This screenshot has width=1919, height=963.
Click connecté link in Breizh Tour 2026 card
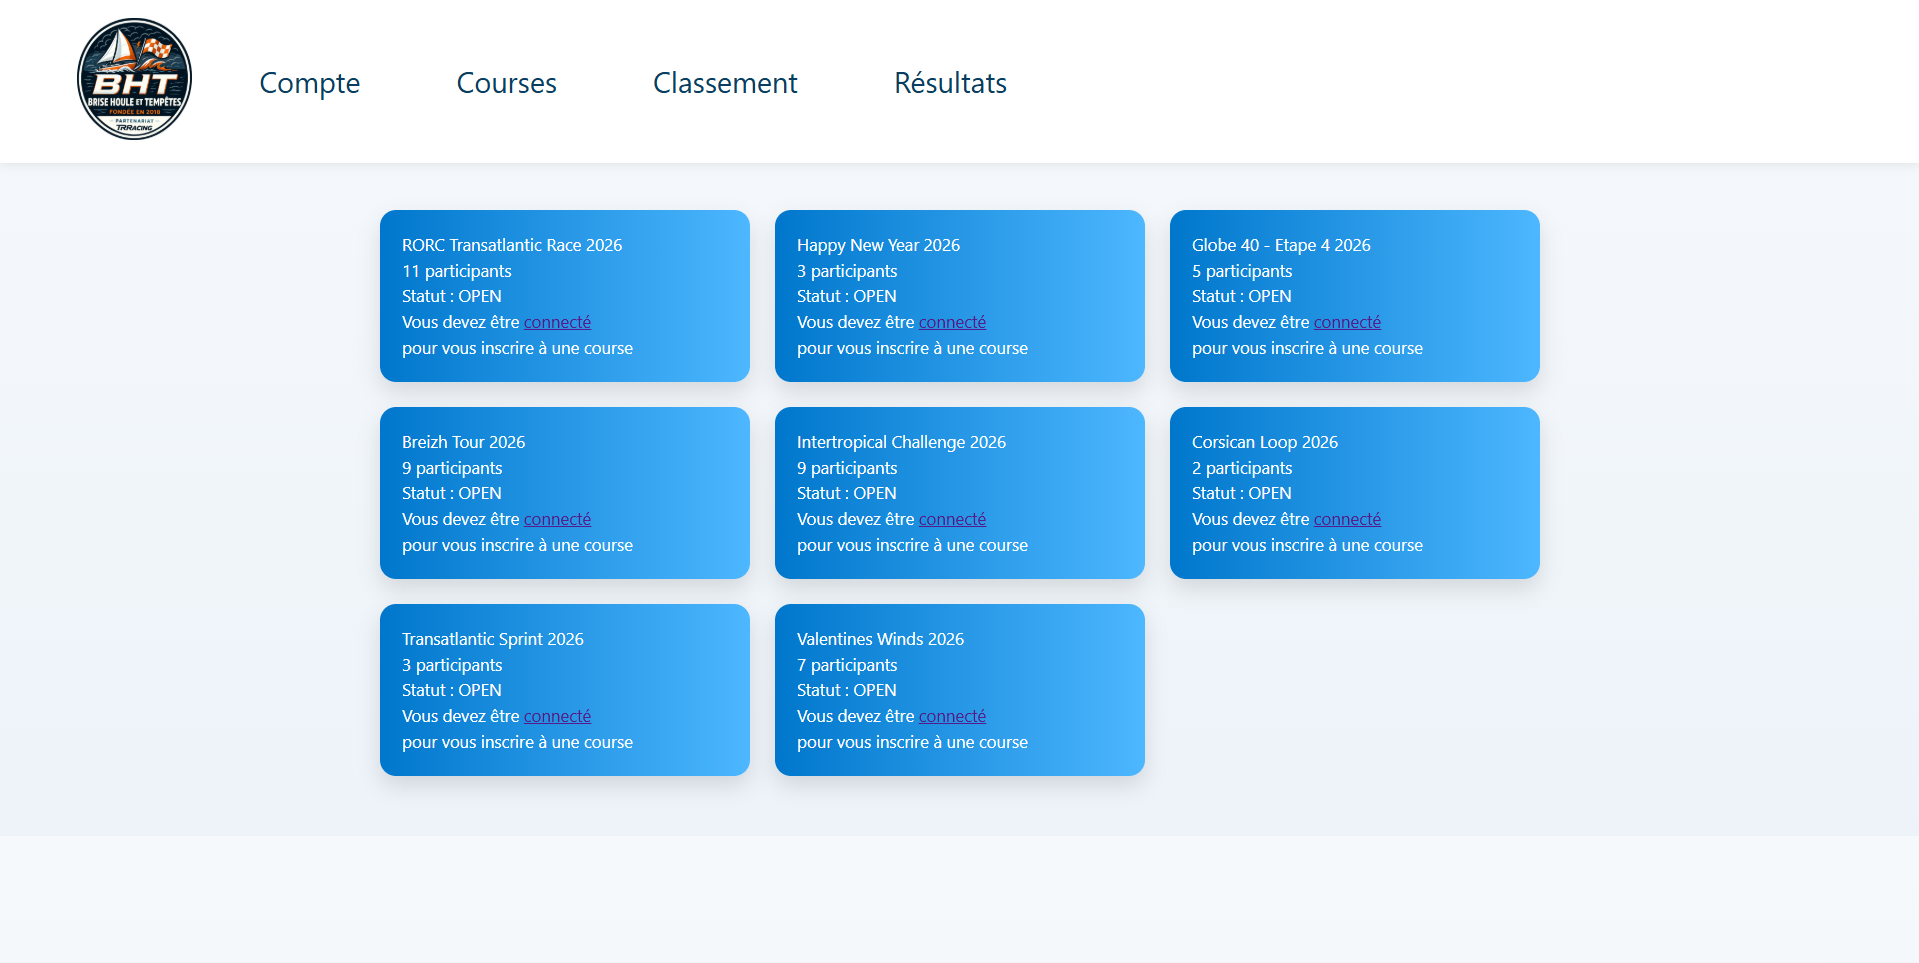[x=557, y=519]
